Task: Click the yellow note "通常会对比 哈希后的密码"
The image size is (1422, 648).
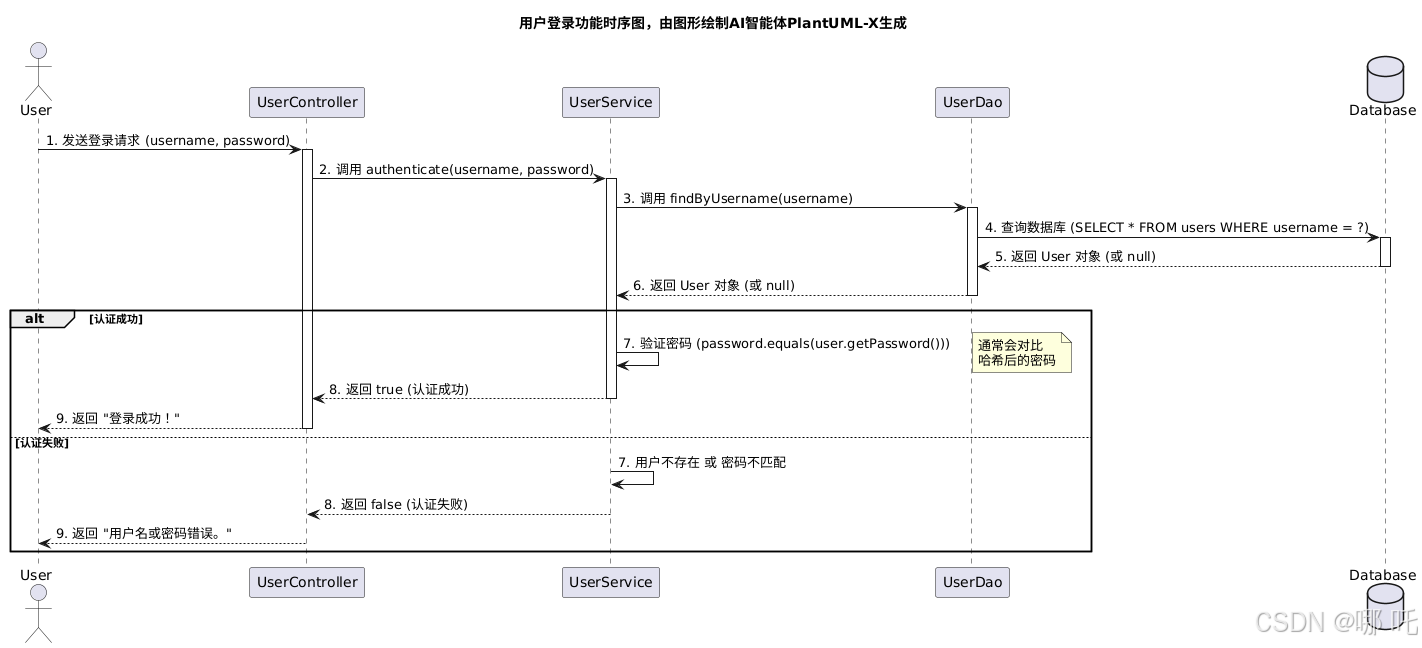Action: pyautogui.click(x=1021, y=353)
